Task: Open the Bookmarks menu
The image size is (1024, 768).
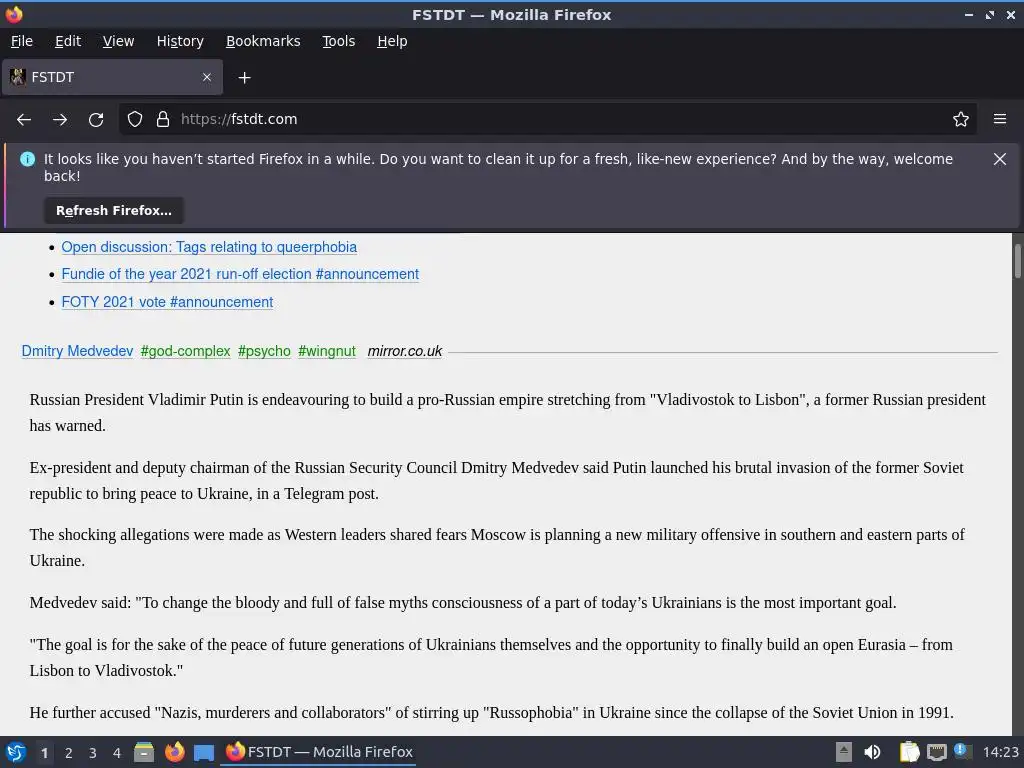Action: (x=263, y=41)
